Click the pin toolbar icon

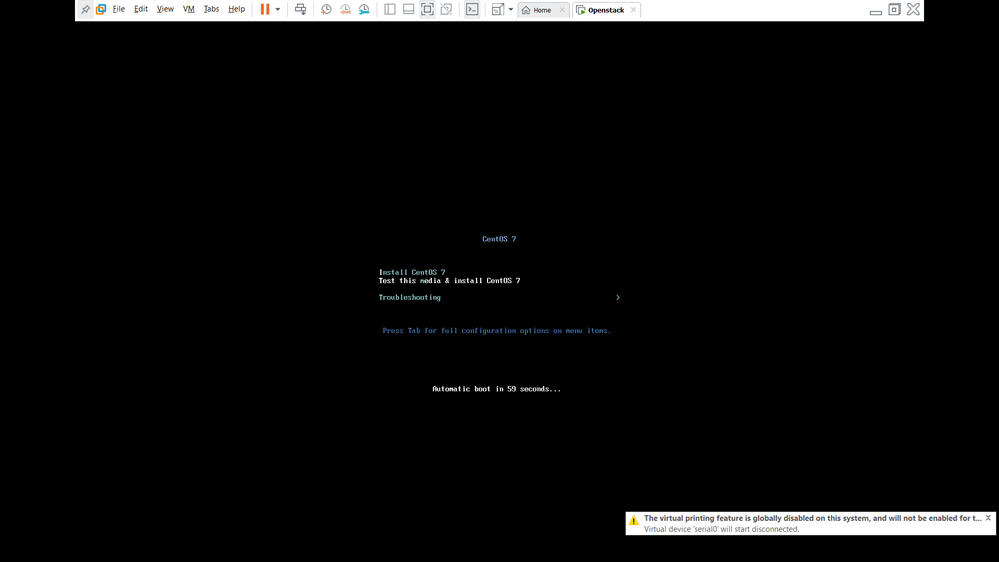tap(85, 10)
